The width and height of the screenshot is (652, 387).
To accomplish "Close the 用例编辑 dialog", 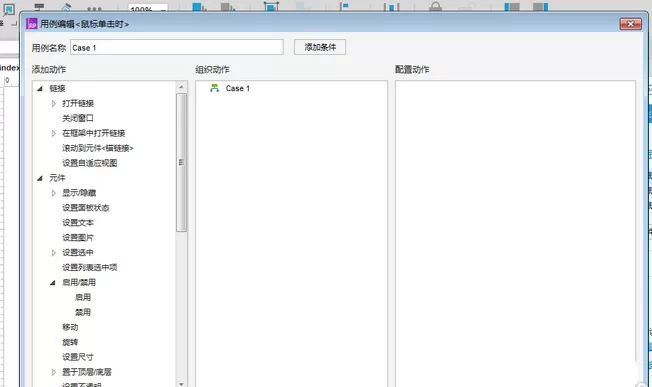I will click(x=630, y=24).
